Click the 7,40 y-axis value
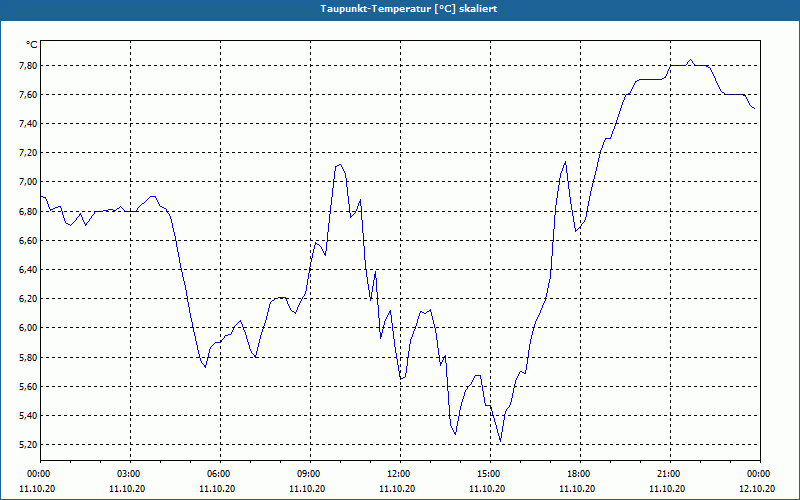The image size is (800, 500). [x=29, y=123]
